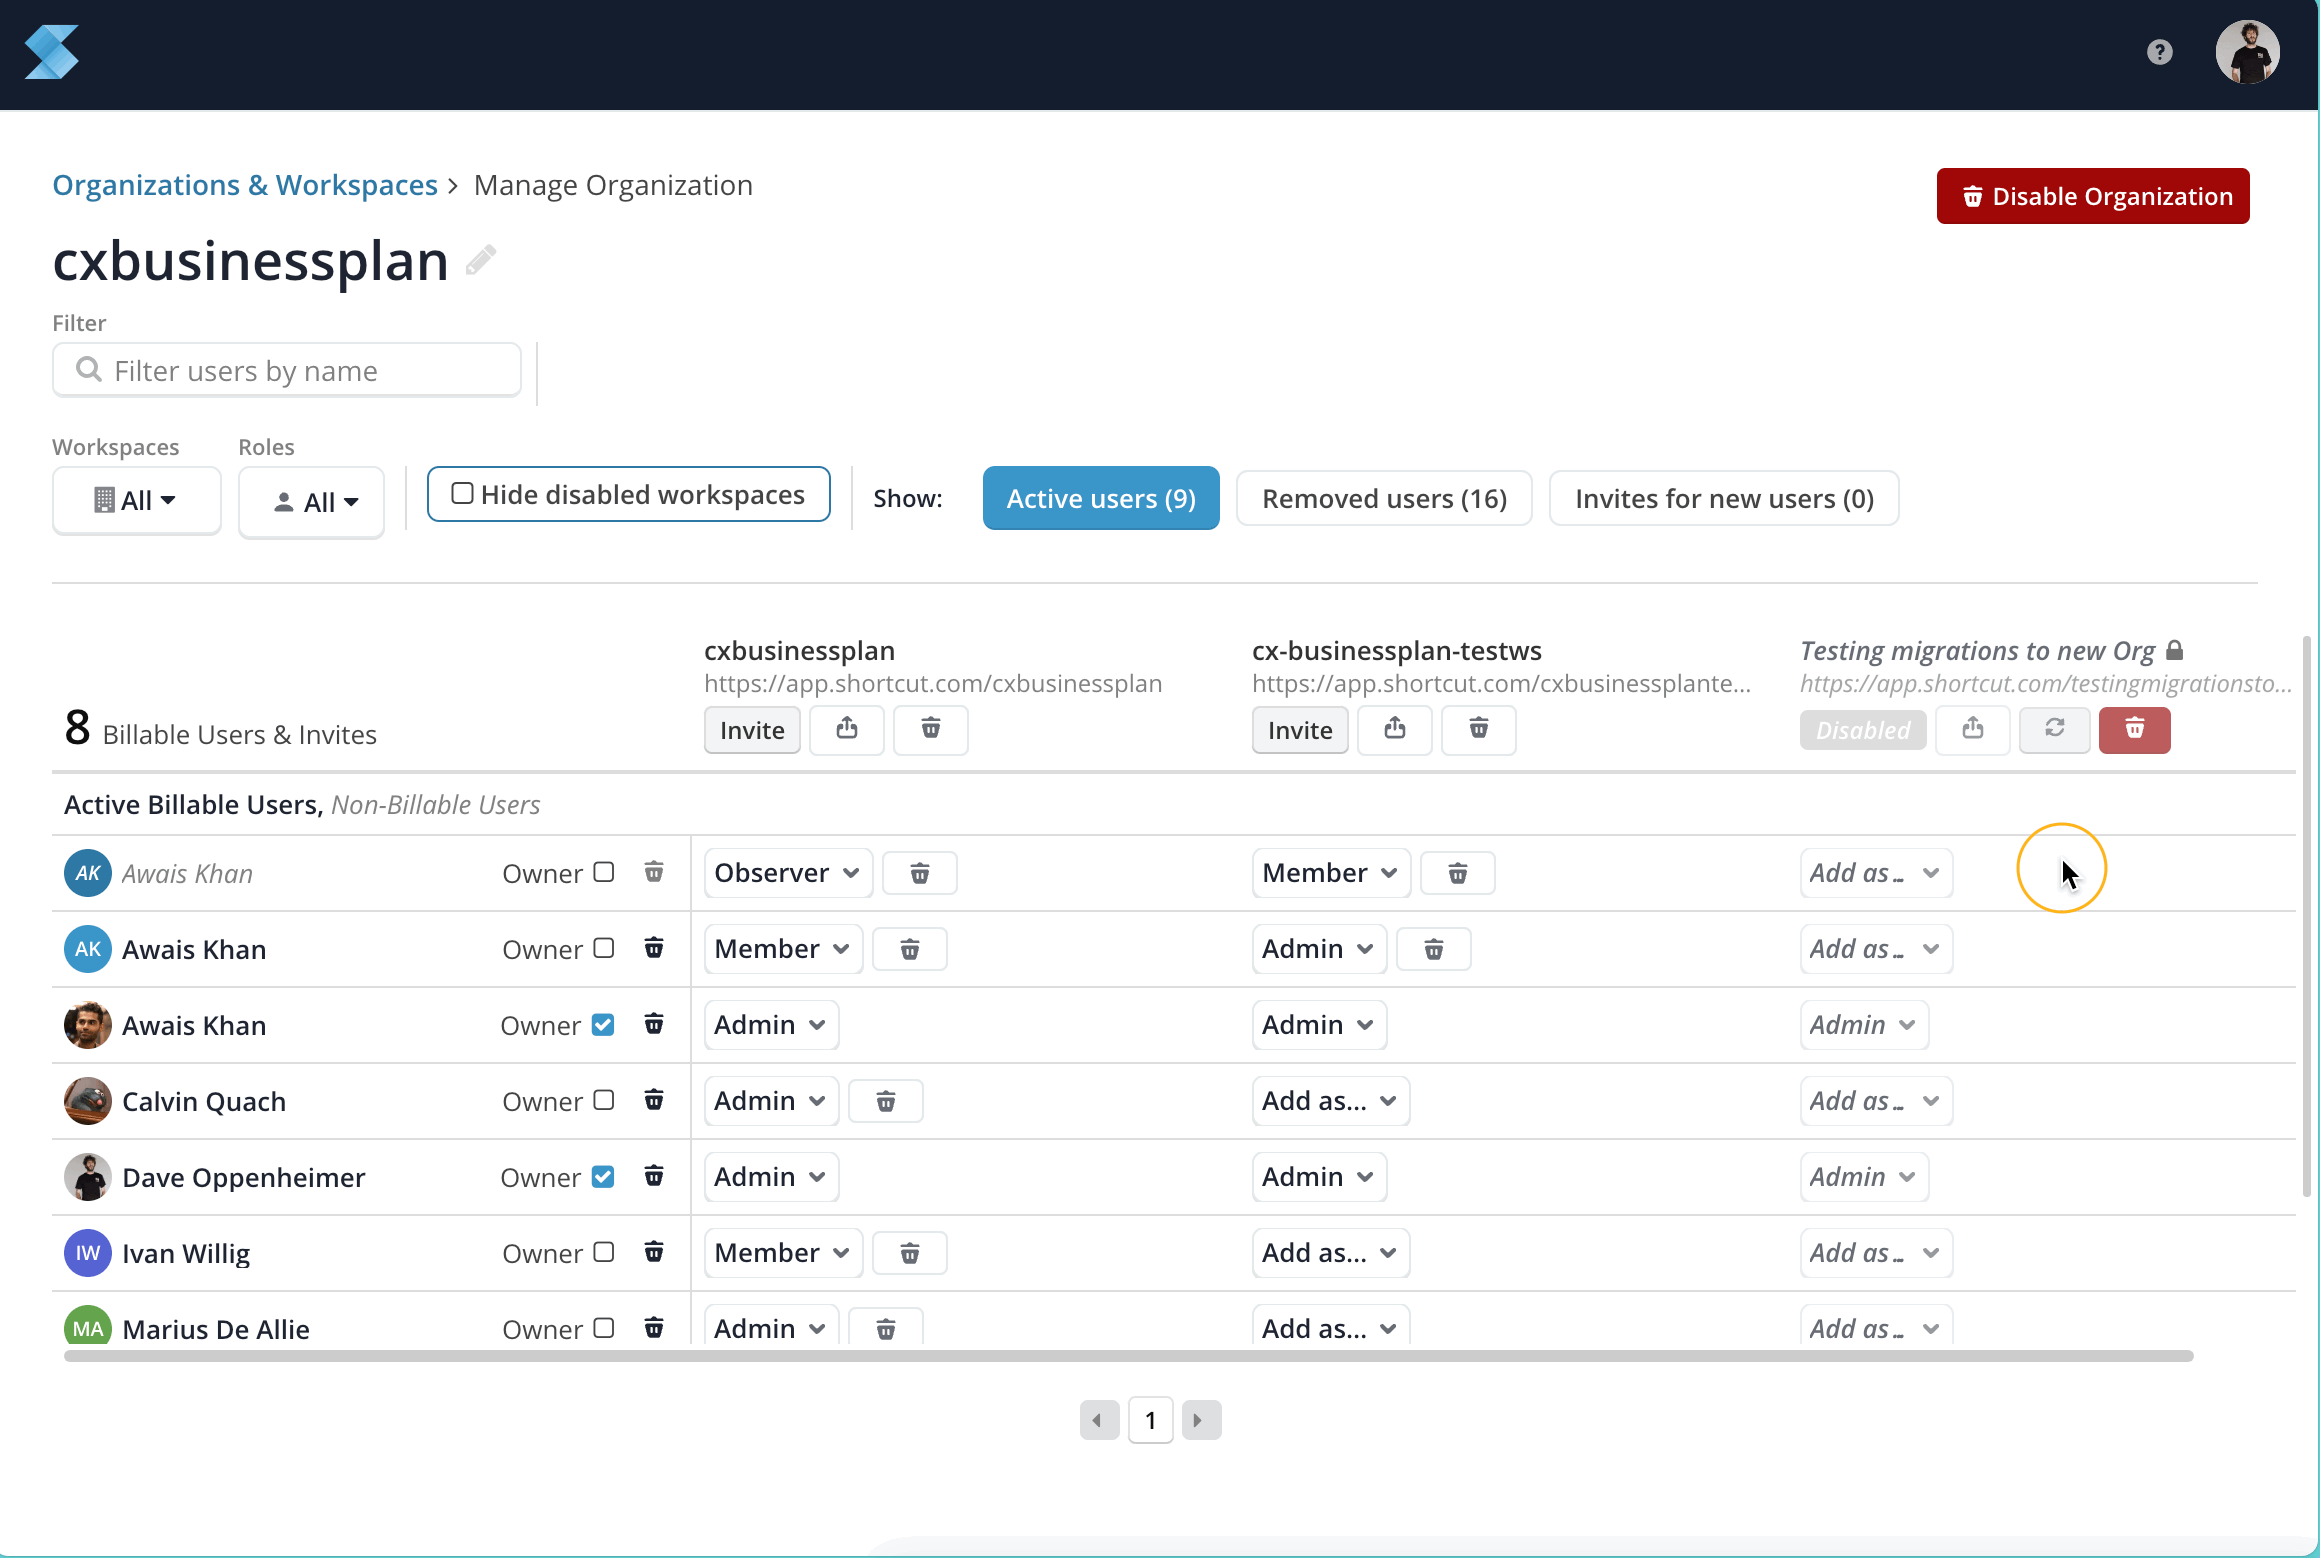Open the Organizations & Workspaces breadcrumb link
Image resolution: width=2320 pixels, height=1558 pixels.
[x=245, y=185]
